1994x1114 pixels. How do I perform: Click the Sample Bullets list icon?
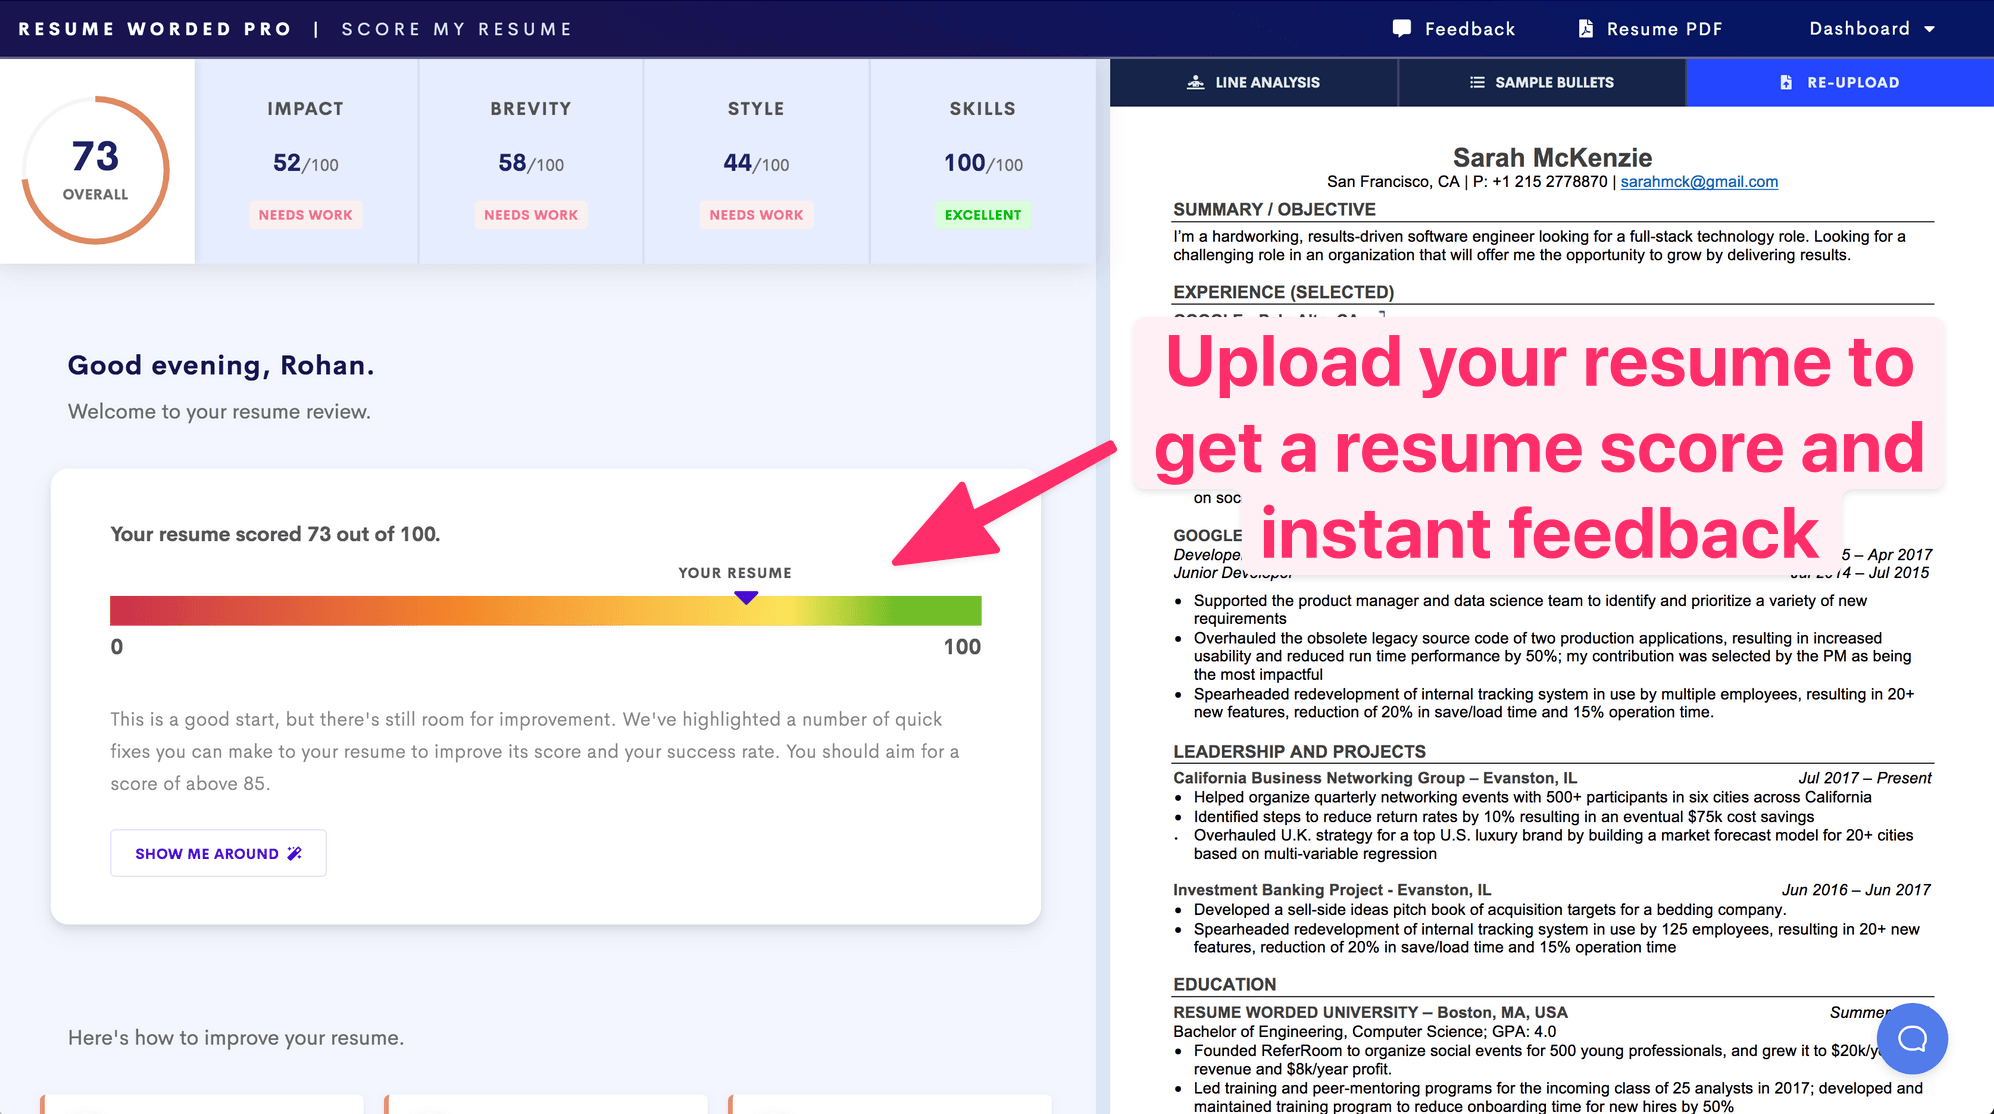pos(1477,82)
